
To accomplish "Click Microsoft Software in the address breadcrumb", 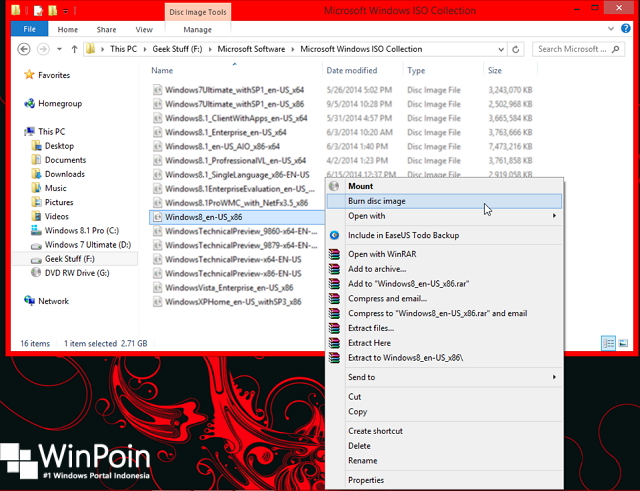I will (x=251, y=49).
